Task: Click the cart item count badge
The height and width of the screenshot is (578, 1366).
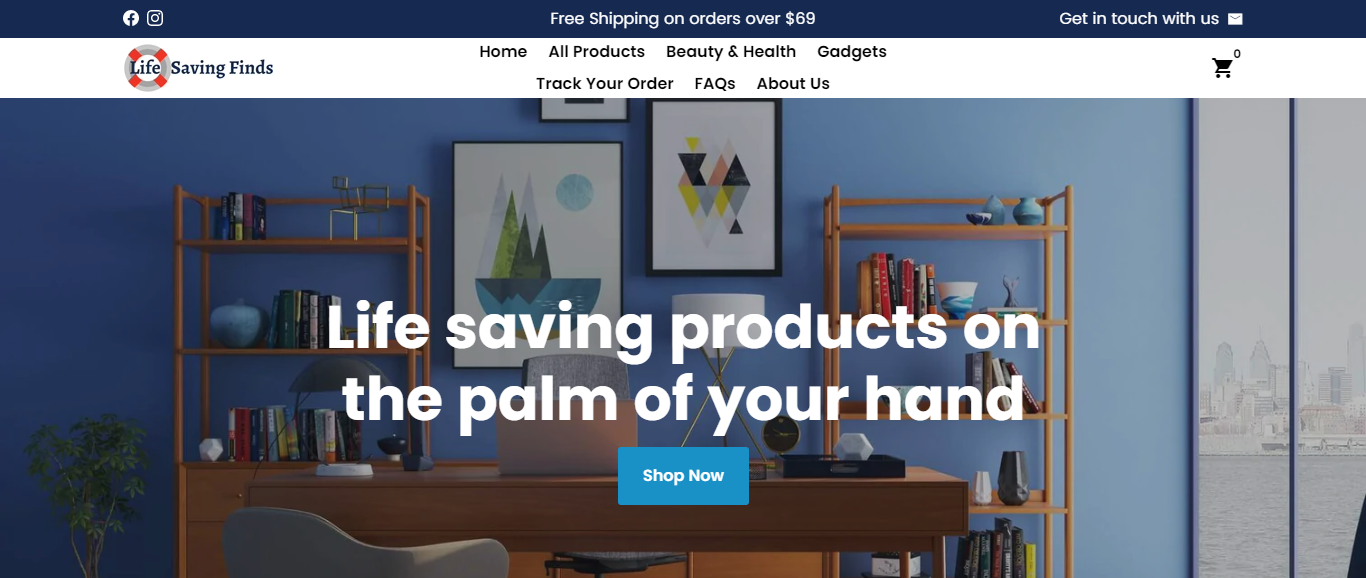Action: [x=1237, y=54]
